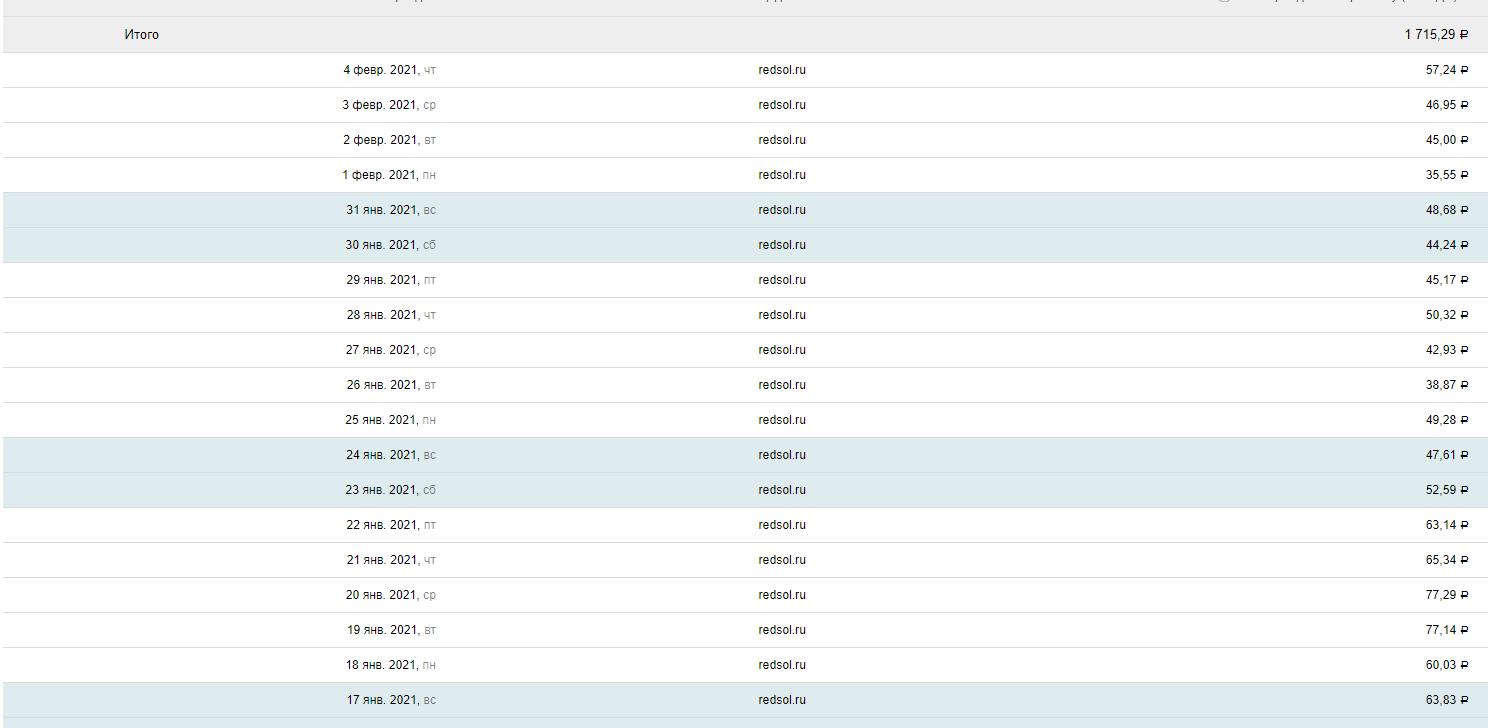
Task: Click the 24 янв. 2021 Sunday date
Action: click(x=390, y=455)
